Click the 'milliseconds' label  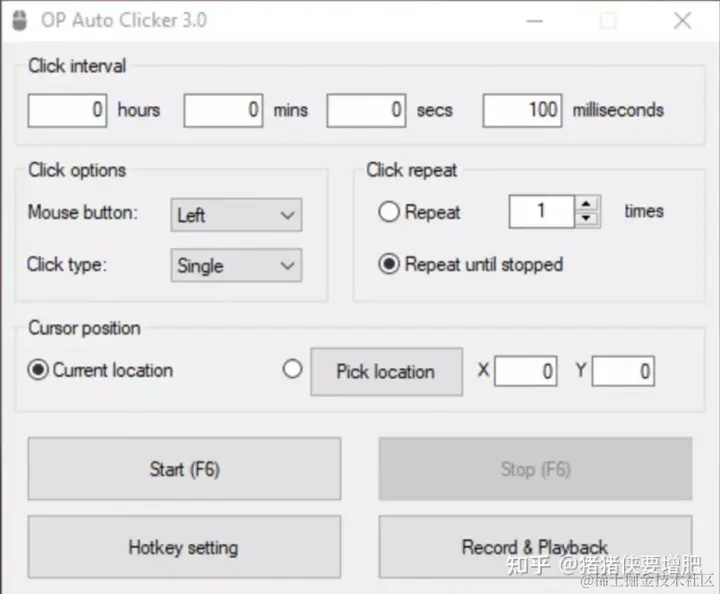(x=618, y=110)
